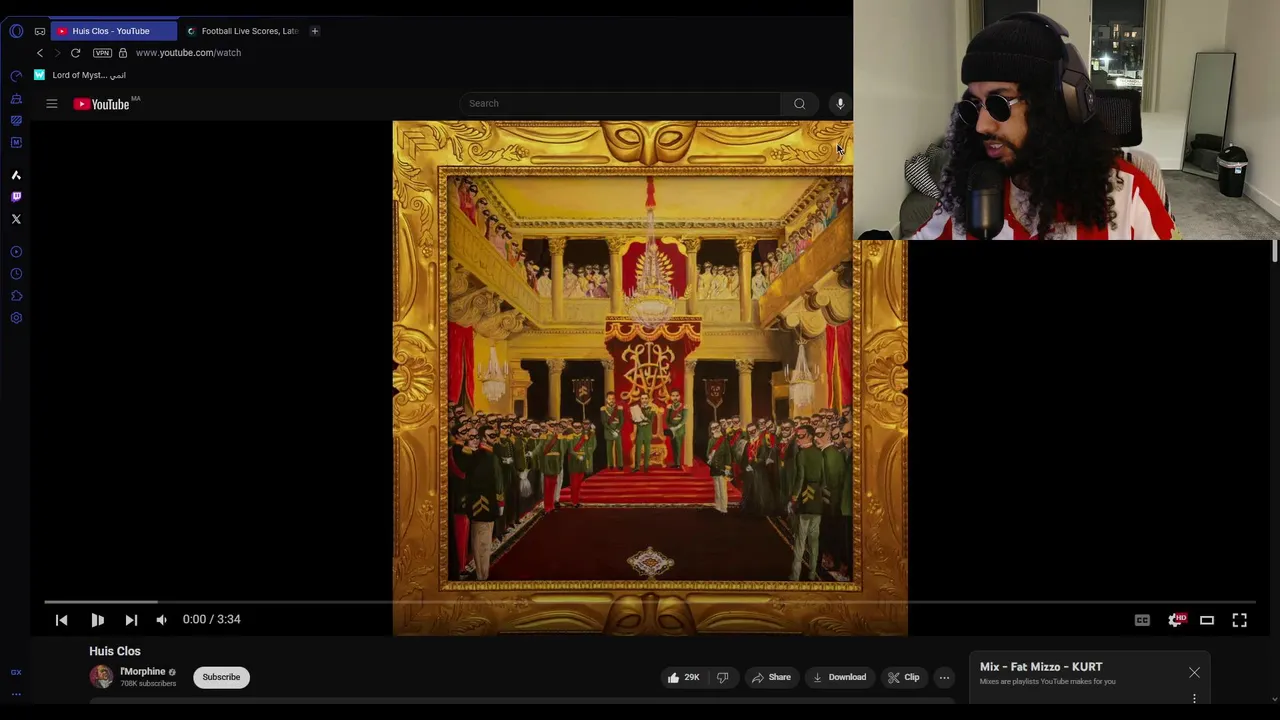Open a new browser tab
Viewport: 1280px width, 720px height.
click(x=314, y=31)
